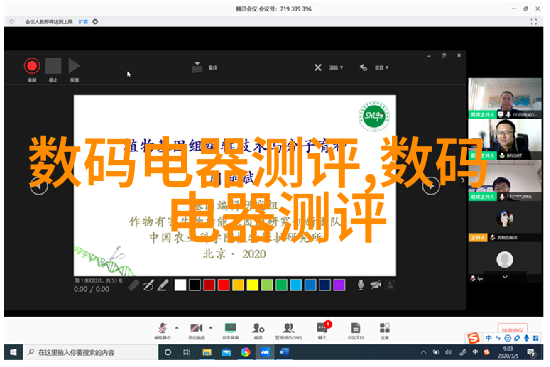The height and width of the screenshot is (367, 550).
Task: Start recording with the red record button
Action: tap(32, 66)
